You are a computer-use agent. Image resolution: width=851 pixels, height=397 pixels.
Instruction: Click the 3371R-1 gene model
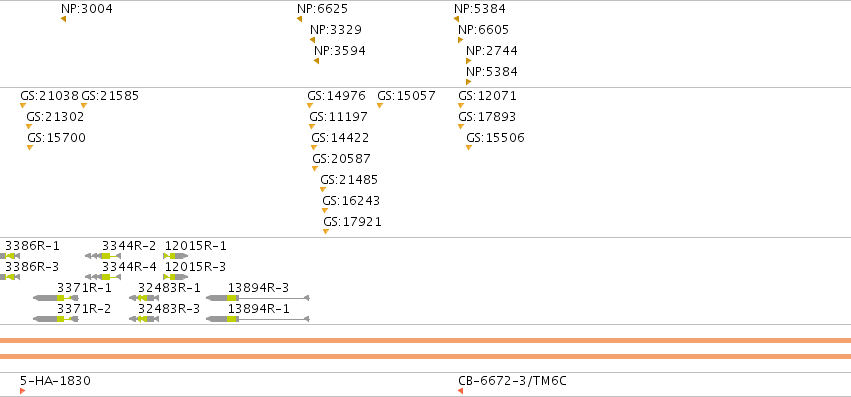56,298
